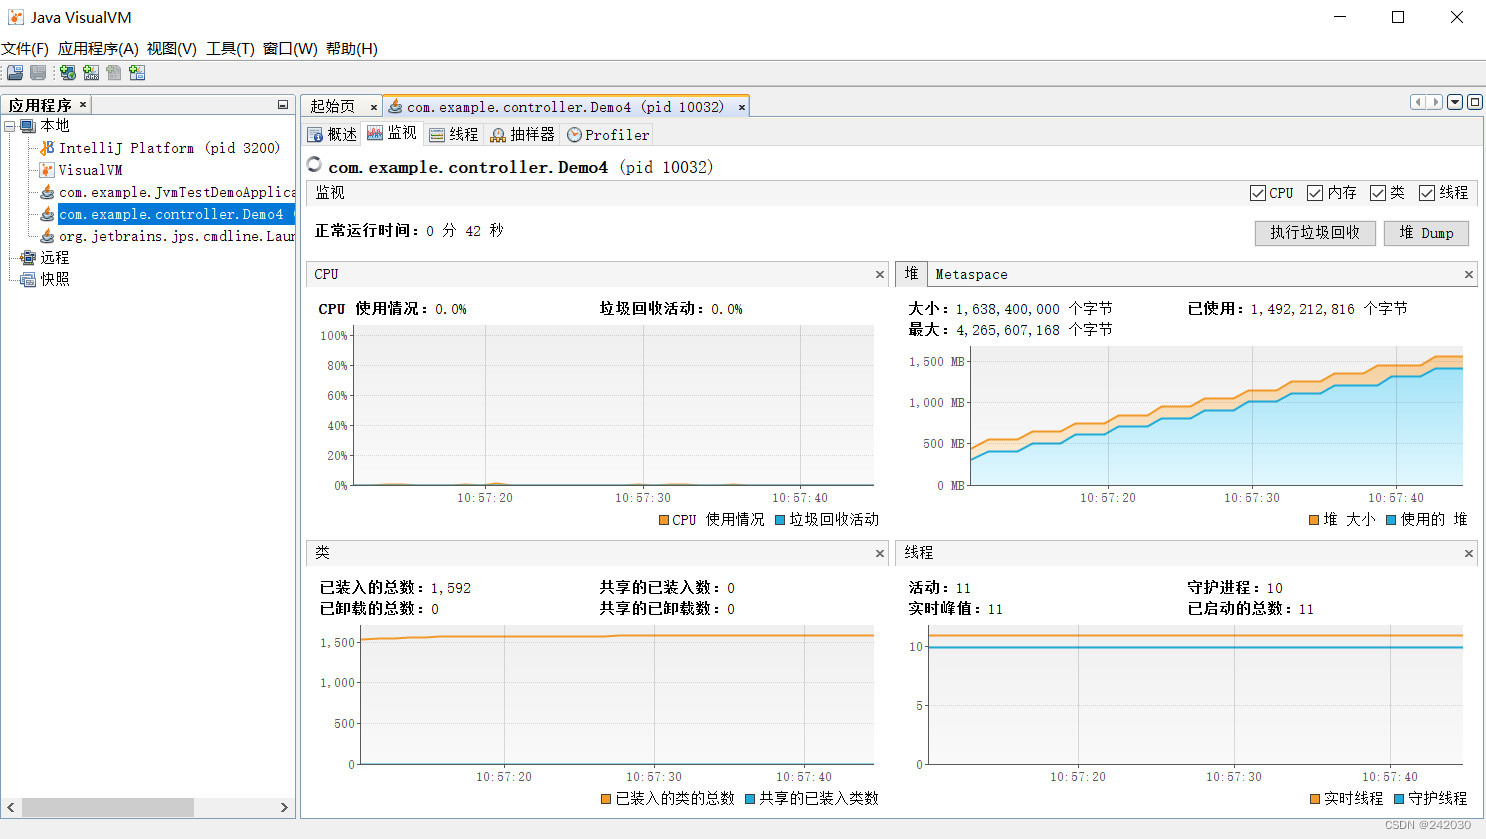The width and height of the screenshot is (1486, 839).
Task: Close the 线程 chart panel
Action: point(1469,553)
